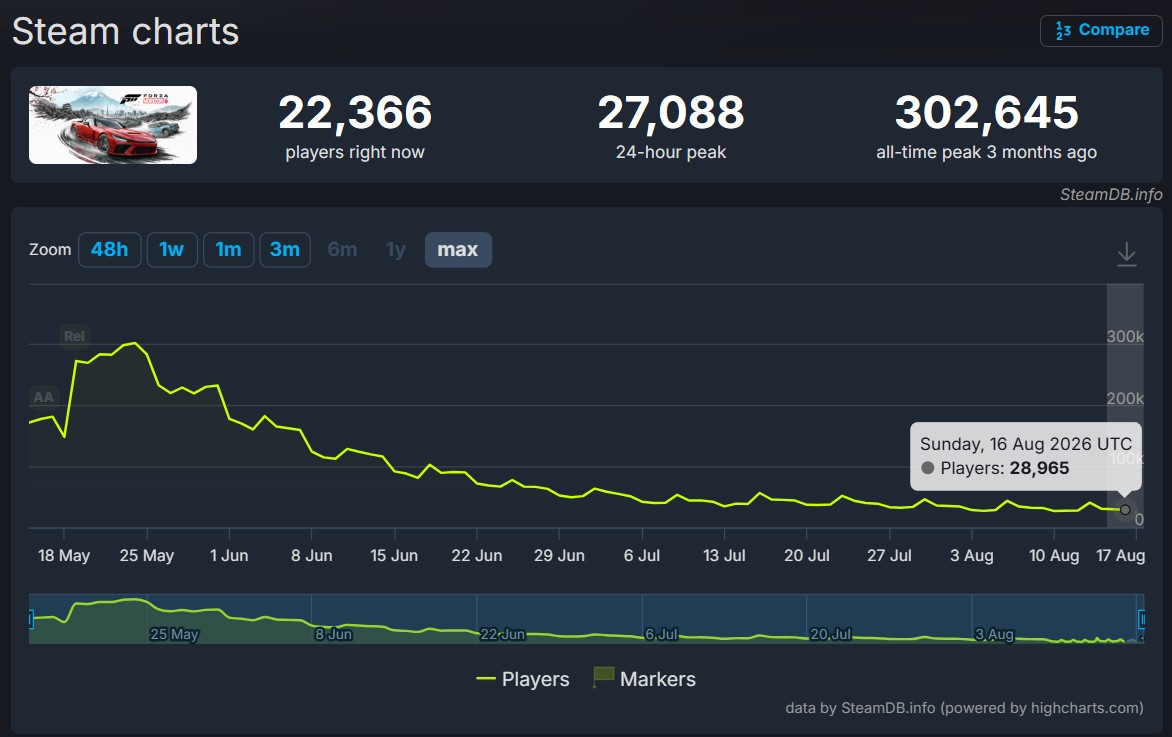Click the 3 Aug label in navigator

click(x=995, y=634)
